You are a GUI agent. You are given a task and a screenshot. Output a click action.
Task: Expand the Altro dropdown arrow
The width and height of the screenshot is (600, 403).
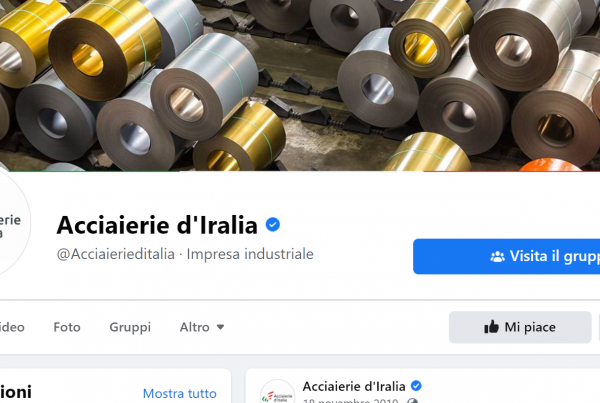(220, 327)
